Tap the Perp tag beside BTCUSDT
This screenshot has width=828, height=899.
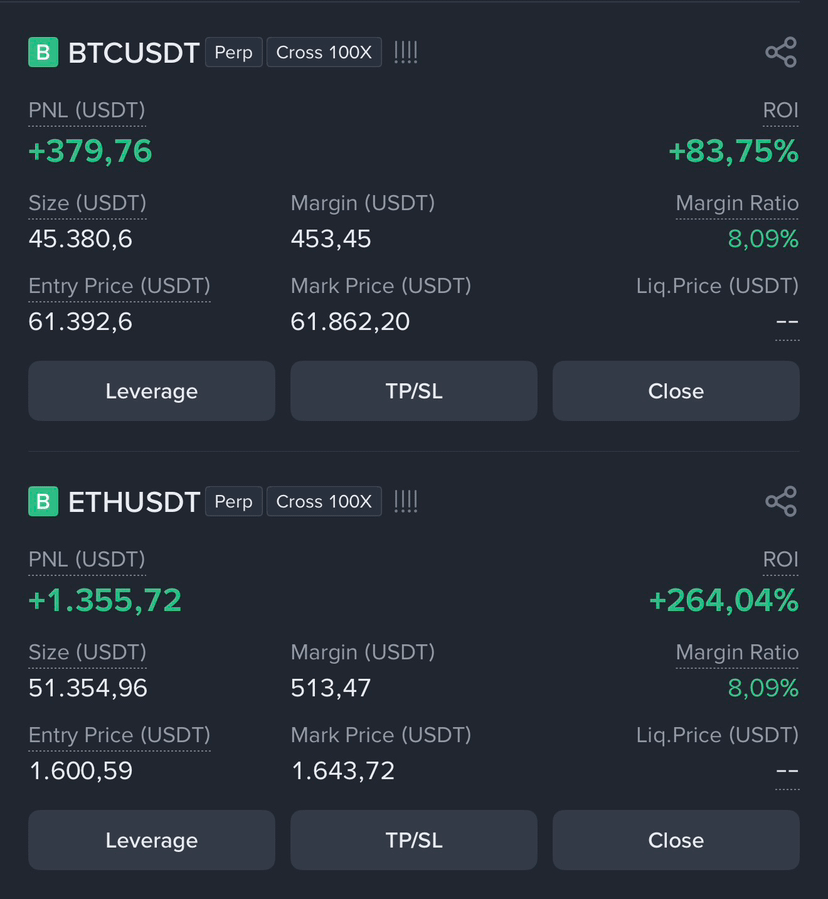click(233, 52)
